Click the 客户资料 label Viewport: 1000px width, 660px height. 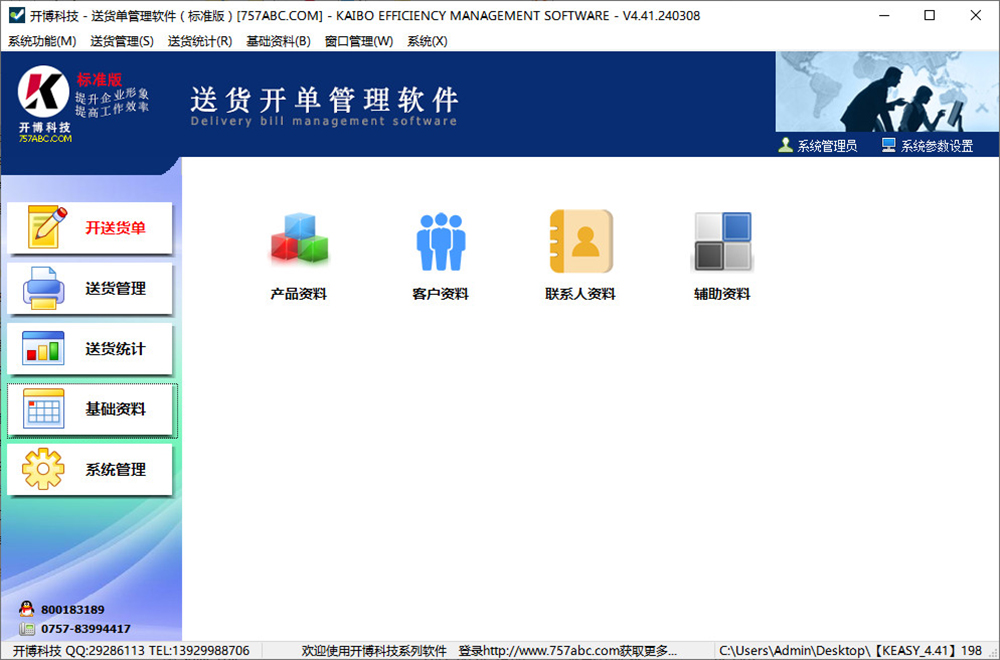(x=440, y=294)
